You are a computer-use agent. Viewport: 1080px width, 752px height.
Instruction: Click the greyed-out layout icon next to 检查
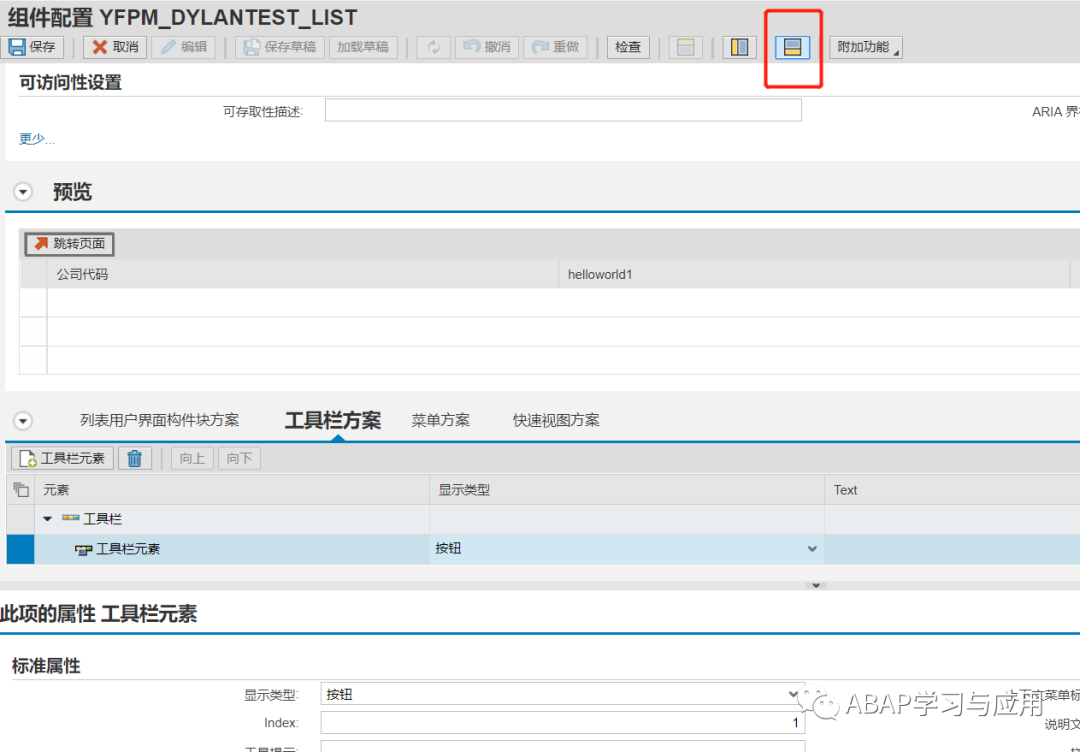pos(685,47)
